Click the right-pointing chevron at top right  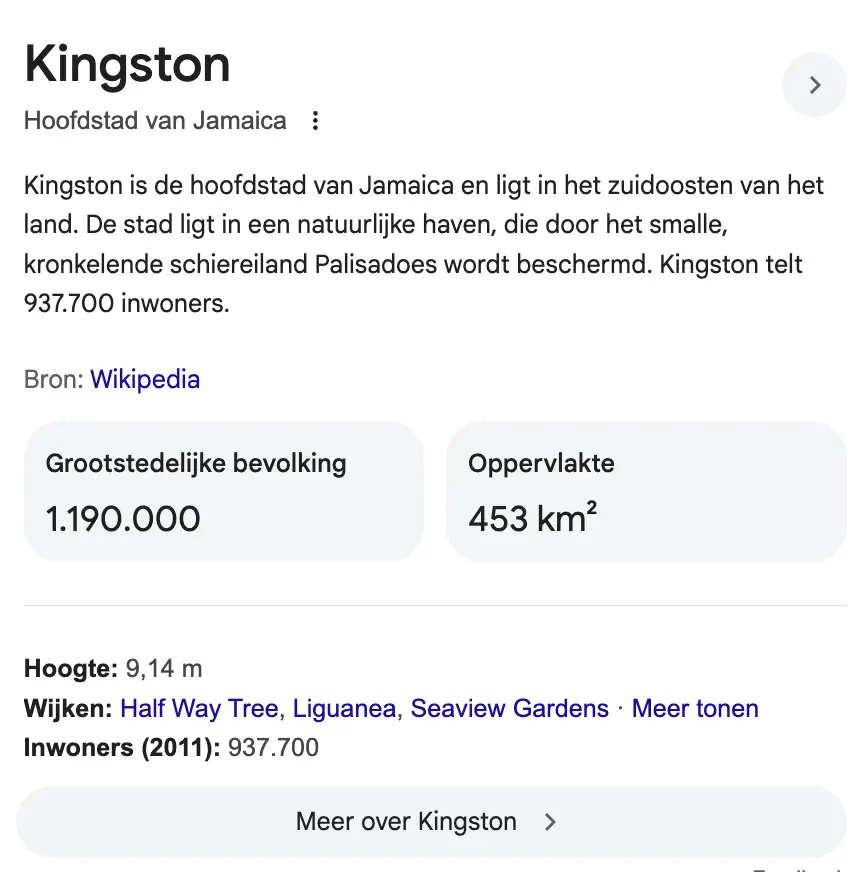[814, 85]
